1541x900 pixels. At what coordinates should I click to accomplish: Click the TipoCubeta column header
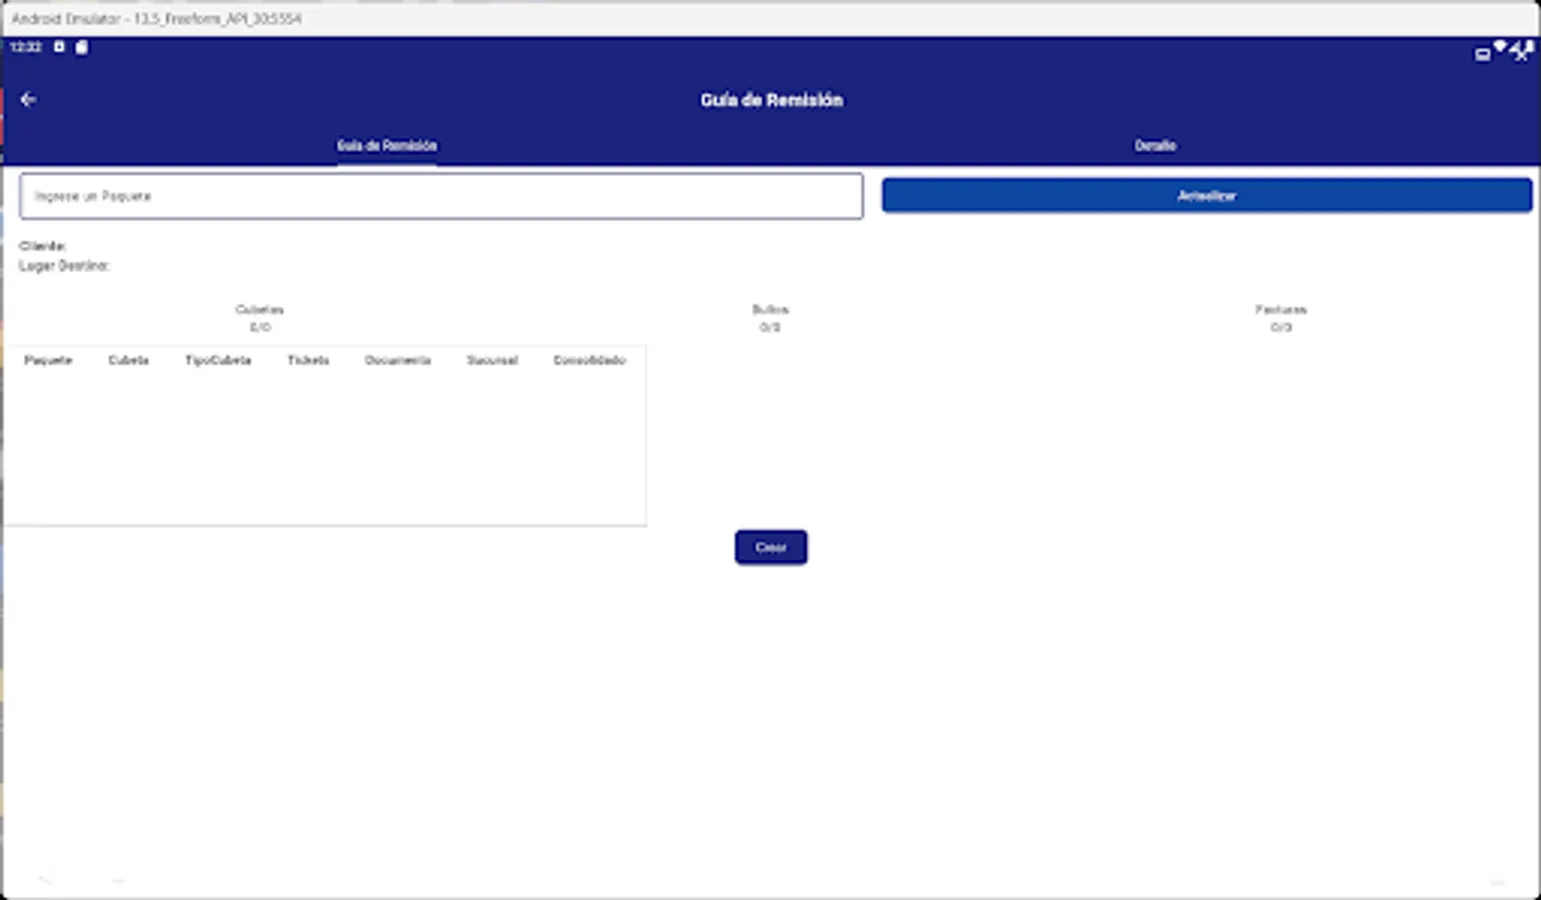tap(218, 360)
